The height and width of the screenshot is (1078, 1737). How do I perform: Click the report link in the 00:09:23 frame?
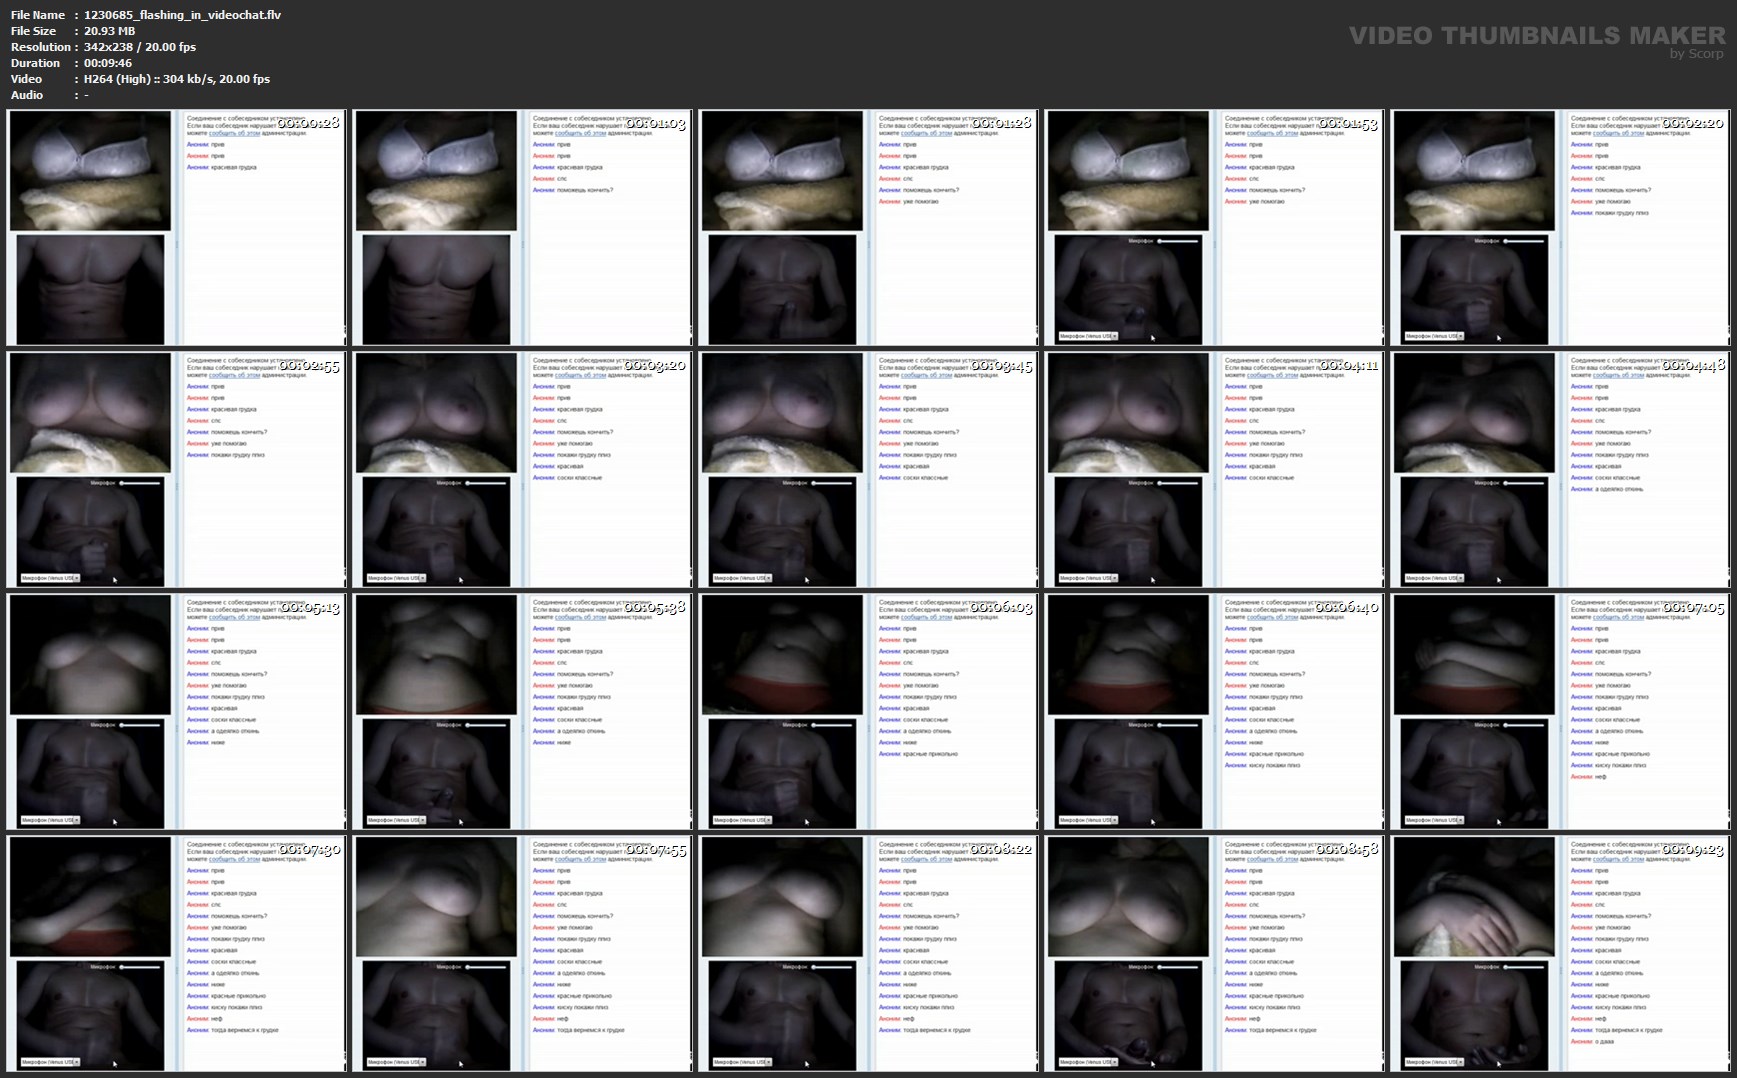[1618, 859]
